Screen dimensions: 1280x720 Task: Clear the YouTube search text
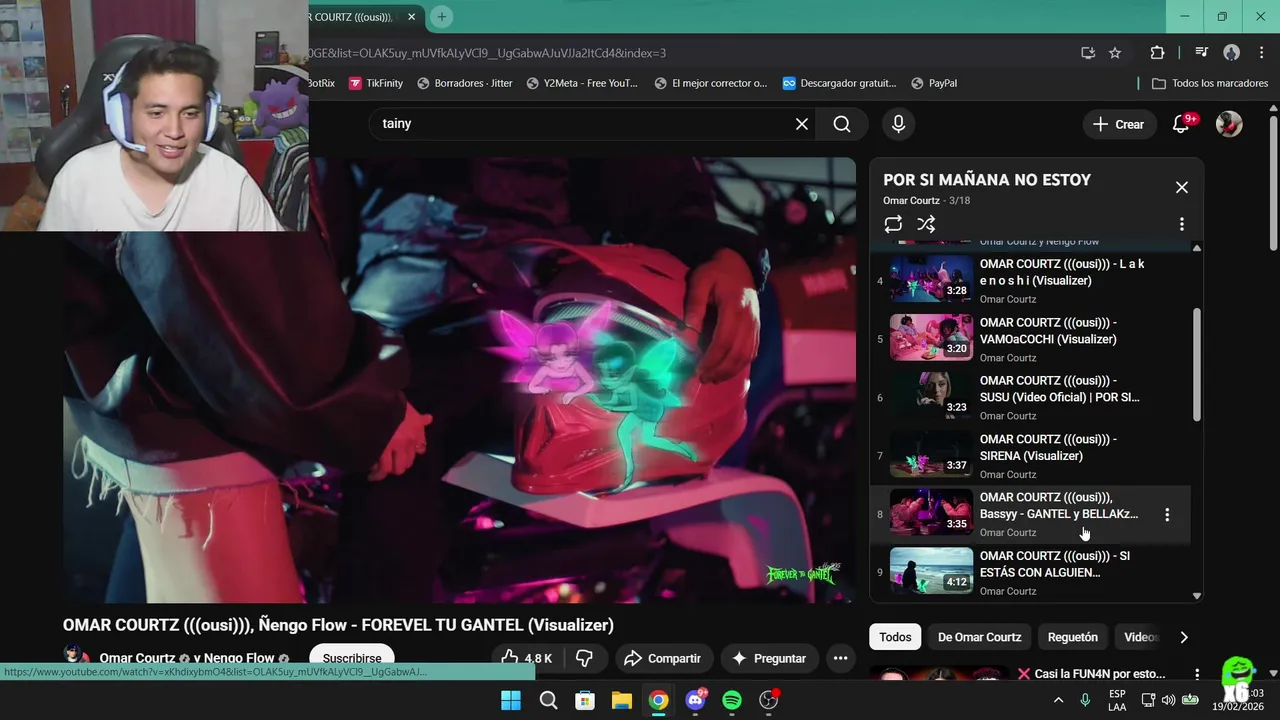tap(802, 124)
